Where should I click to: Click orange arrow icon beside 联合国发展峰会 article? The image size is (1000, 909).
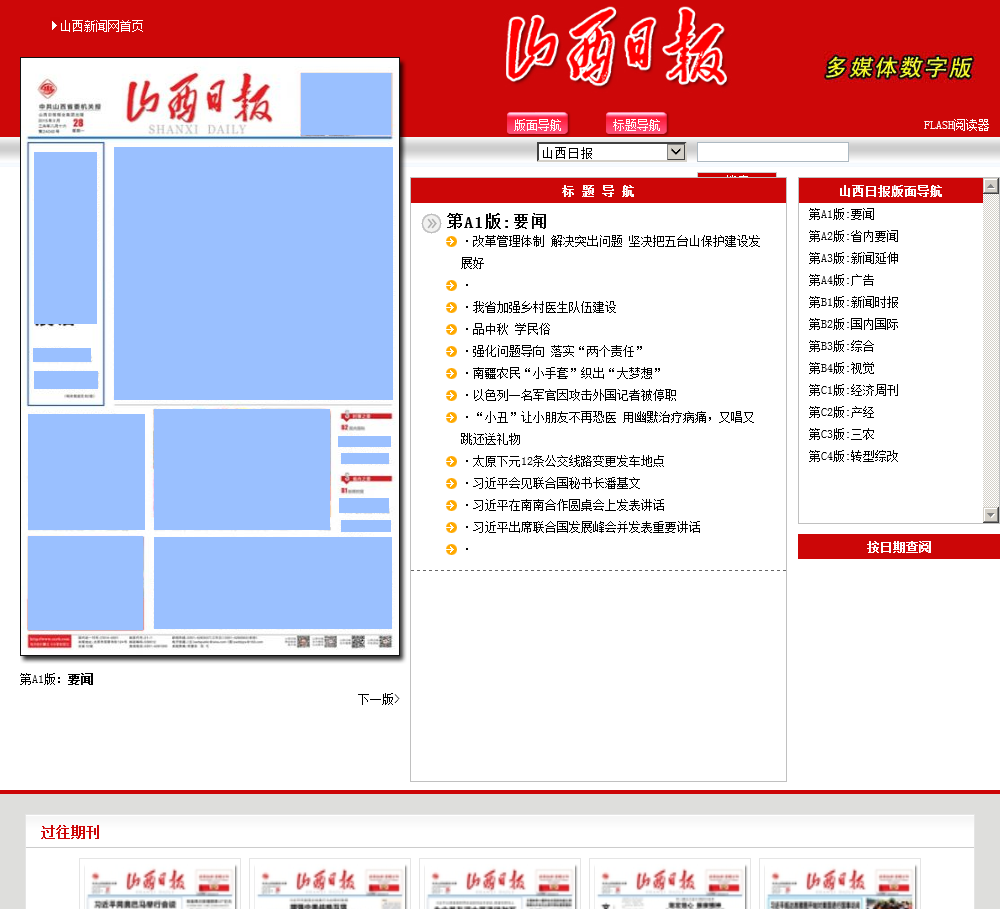tap(452, 528)
